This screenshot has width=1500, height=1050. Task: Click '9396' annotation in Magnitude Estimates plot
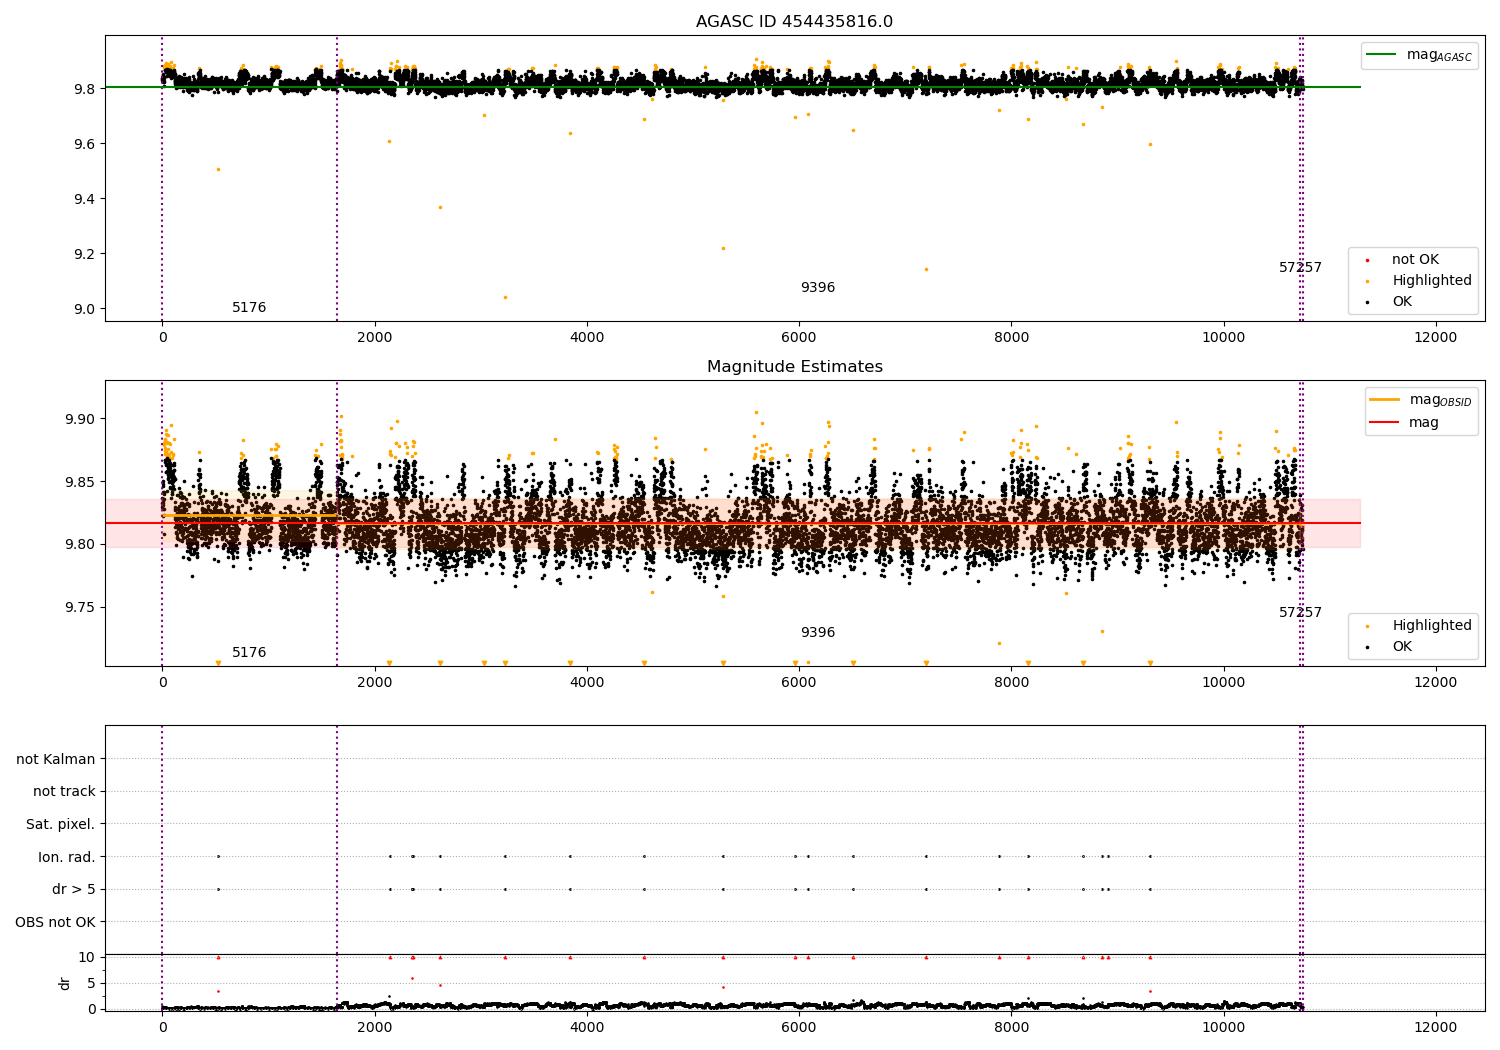tap(817, 633)
